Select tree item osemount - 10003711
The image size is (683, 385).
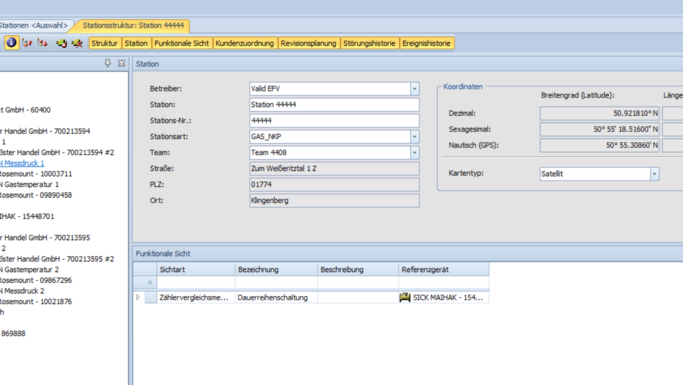36,174
